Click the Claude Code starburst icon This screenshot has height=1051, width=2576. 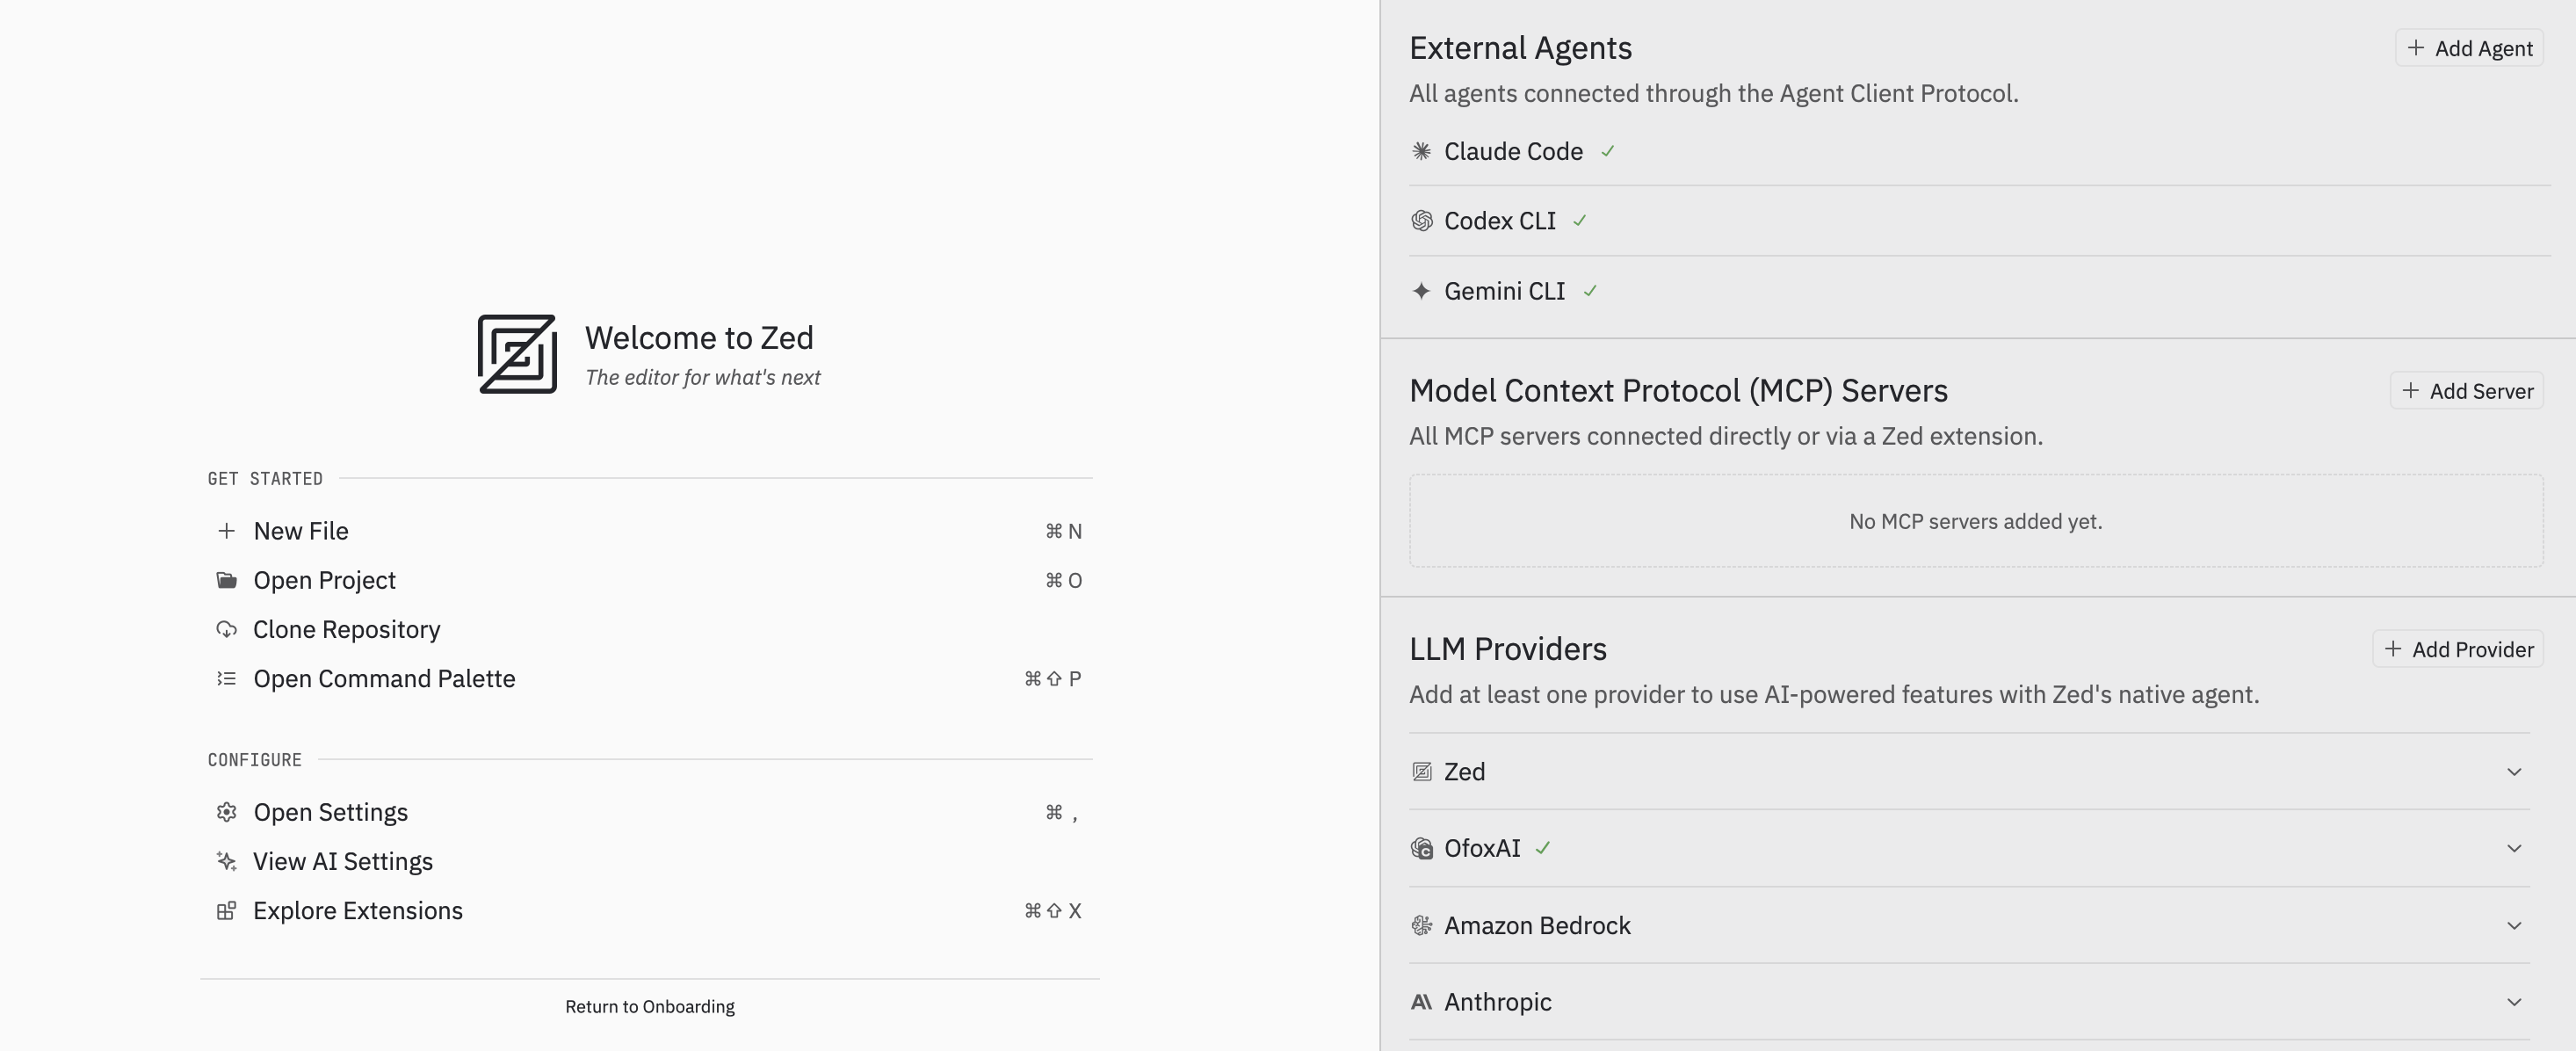click(1421, 151)
